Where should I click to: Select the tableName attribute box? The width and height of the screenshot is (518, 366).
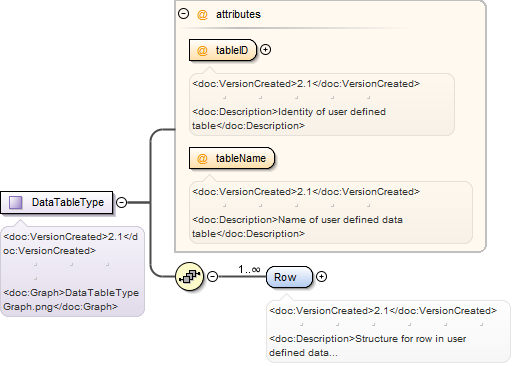(232, 158)
